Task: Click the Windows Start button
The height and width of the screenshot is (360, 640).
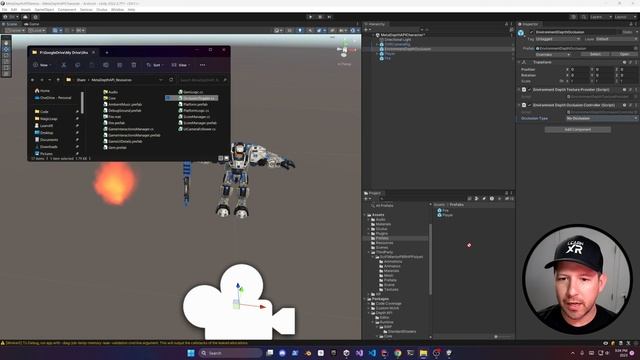Action: [x=191, y=353]
